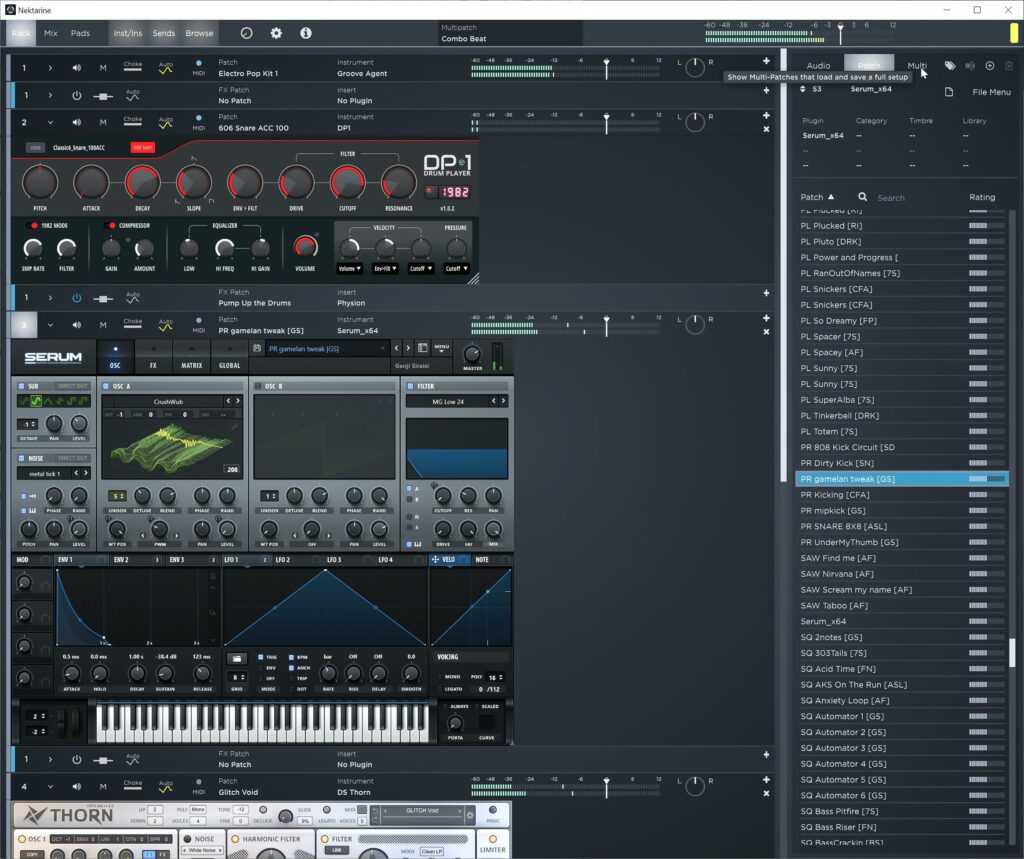Viewport: 1024px width, 859px height.
Task: Expand the Electro Pop Kit 1 slot
Action: pos(50,68)
